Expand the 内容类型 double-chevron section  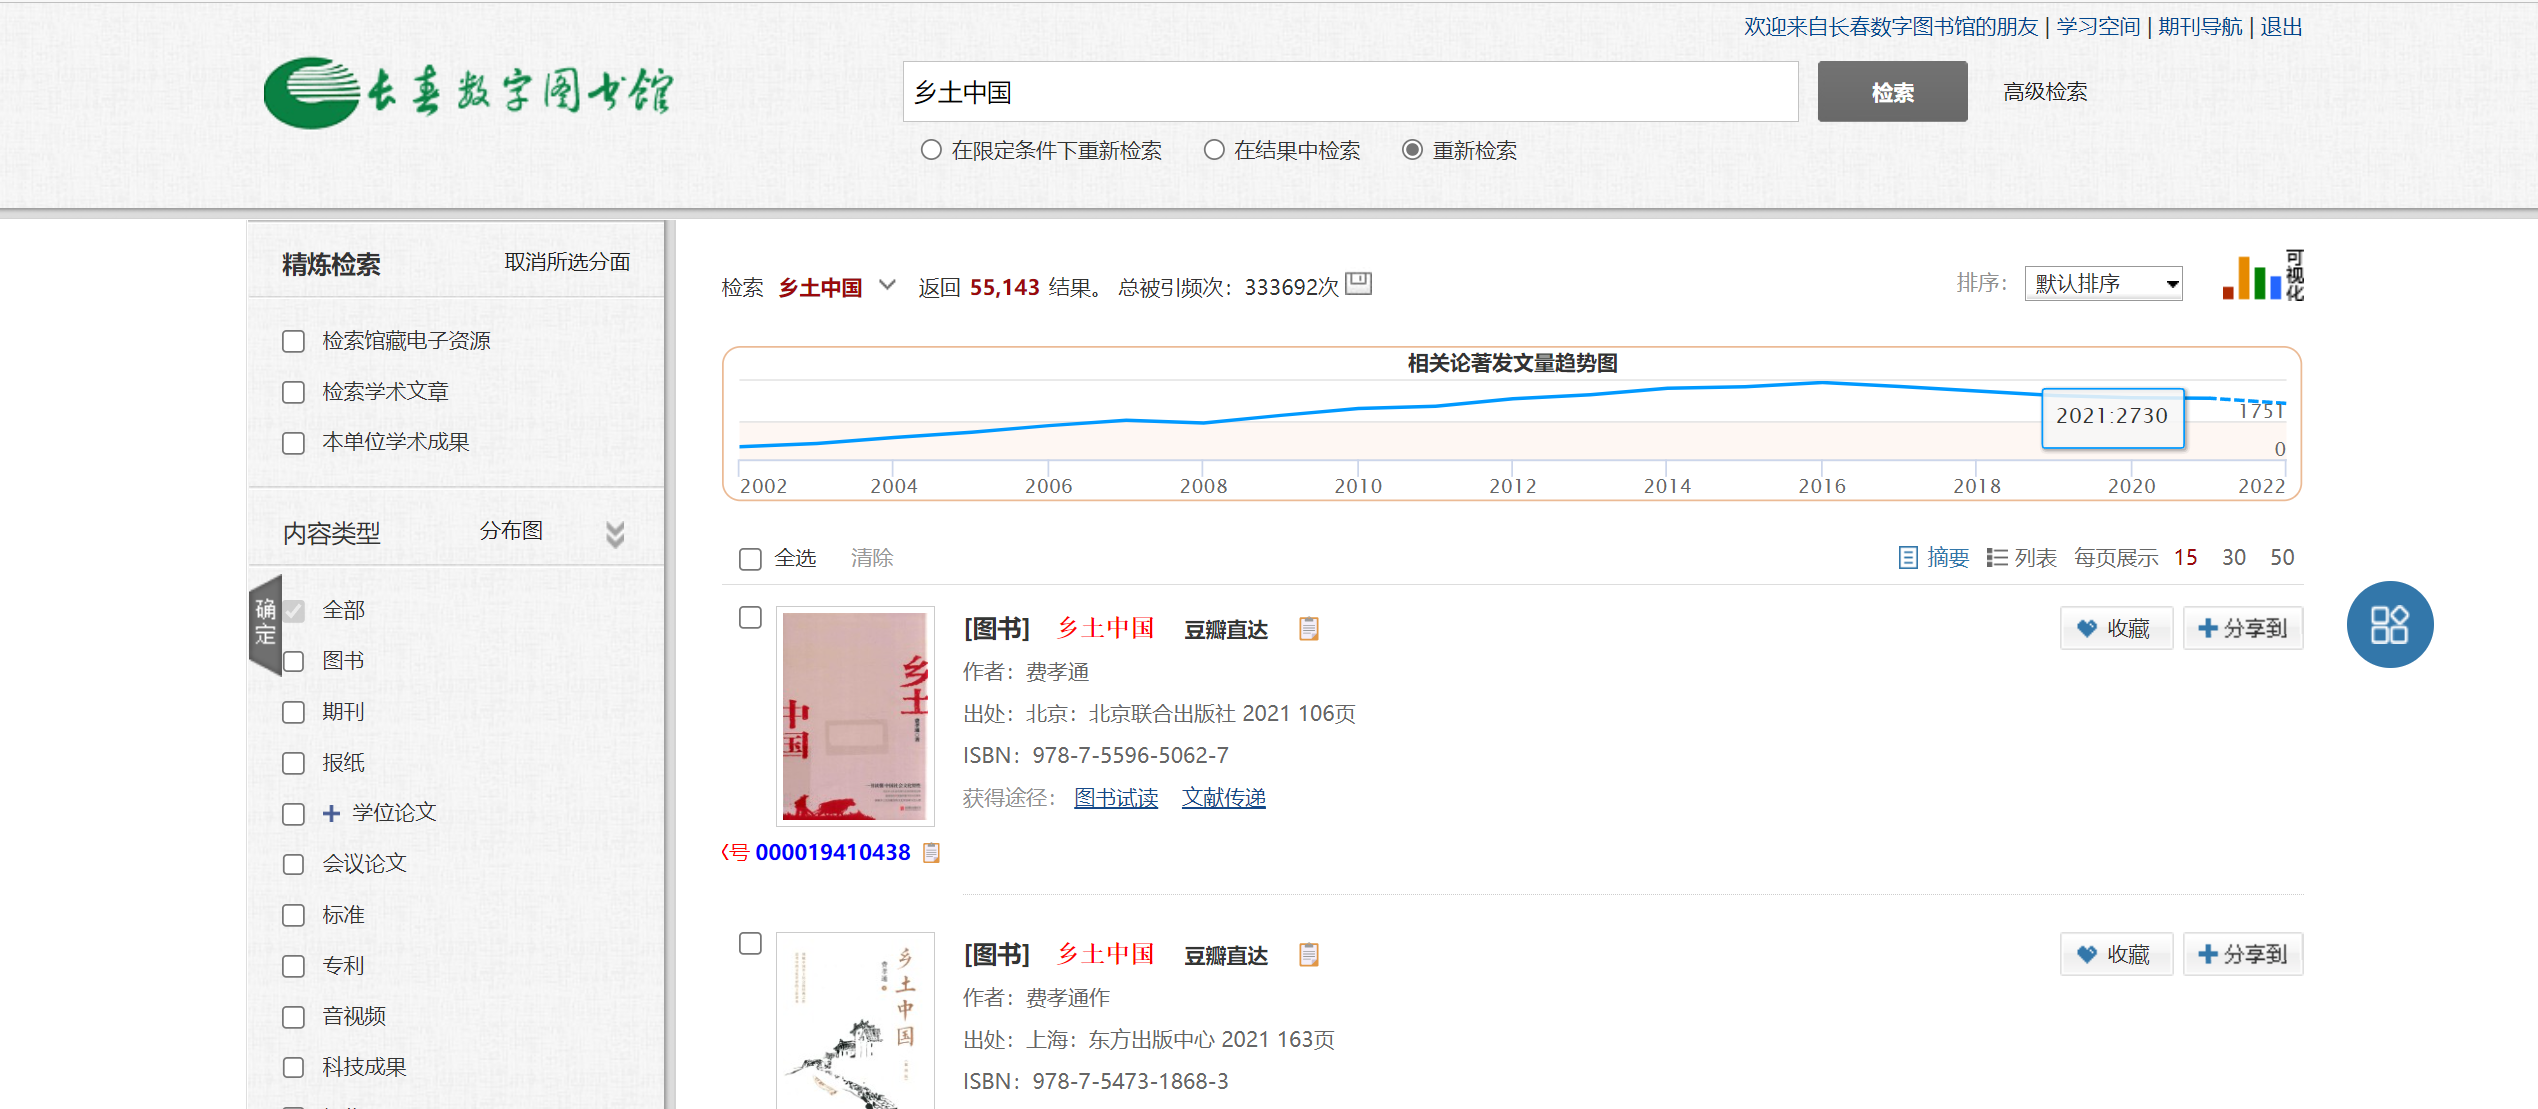pos(615,534)
